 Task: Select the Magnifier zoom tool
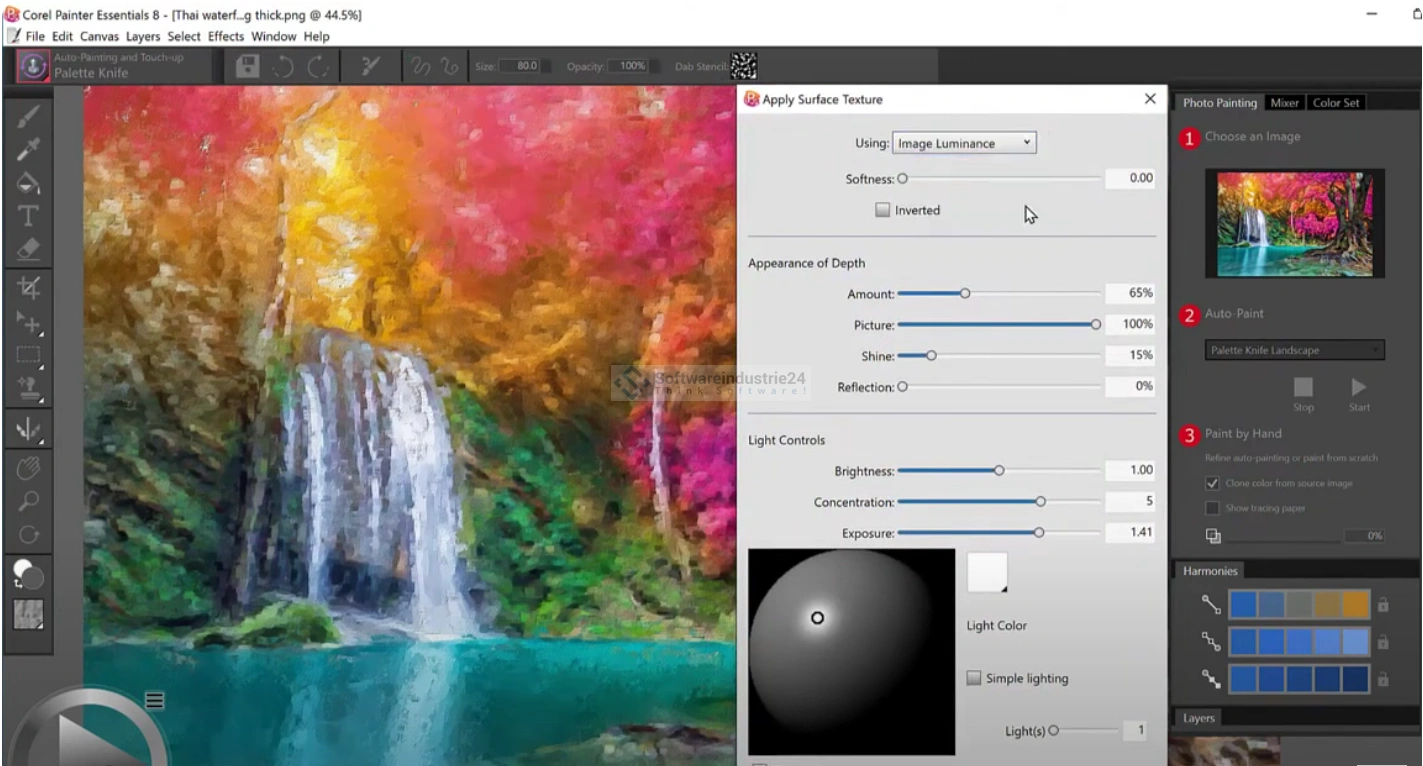[x=28, y=501]
